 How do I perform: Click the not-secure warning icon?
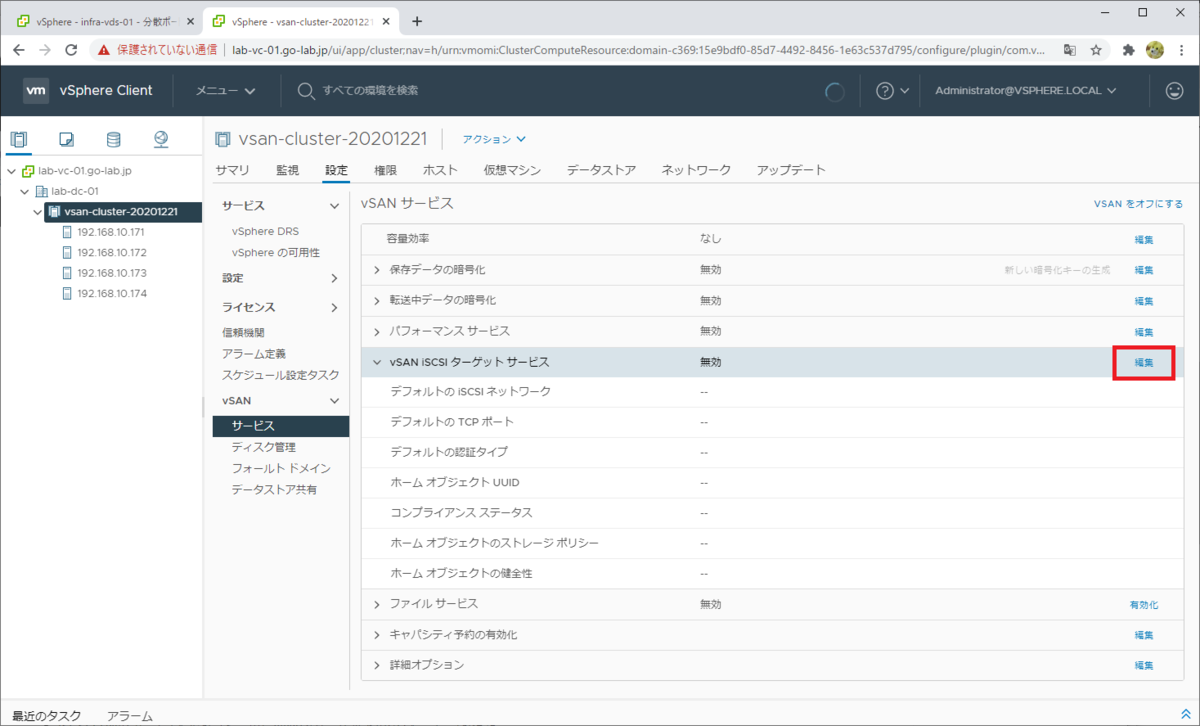(x=104, y=49)
